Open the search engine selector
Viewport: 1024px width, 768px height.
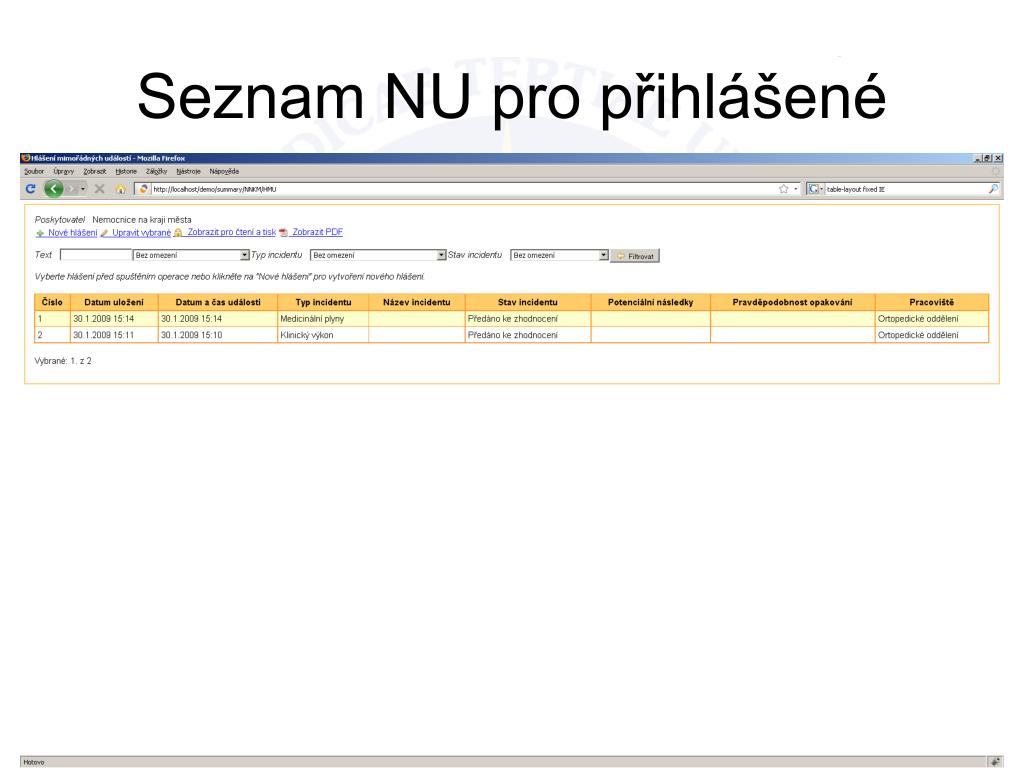pyautogui.click(x=816, y=189)
